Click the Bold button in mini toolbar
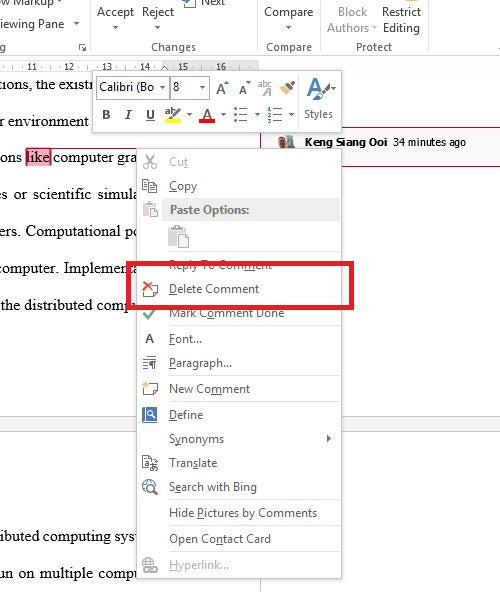Image resolution: width=500 pixels, height=592 pixels. pyautogui.click(x=106, y=114)
